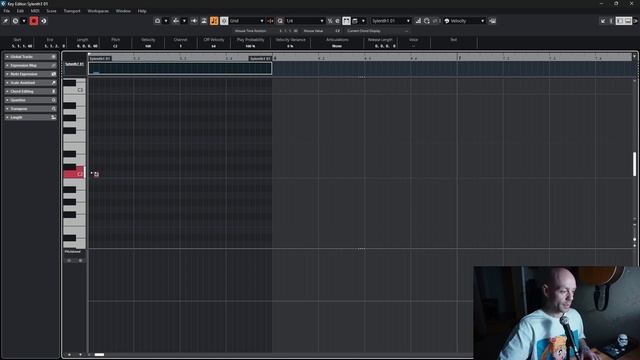640x360 pixels.
Task: Open the dropdown arrow before the speaker icon
Action: tap(184, 21)
